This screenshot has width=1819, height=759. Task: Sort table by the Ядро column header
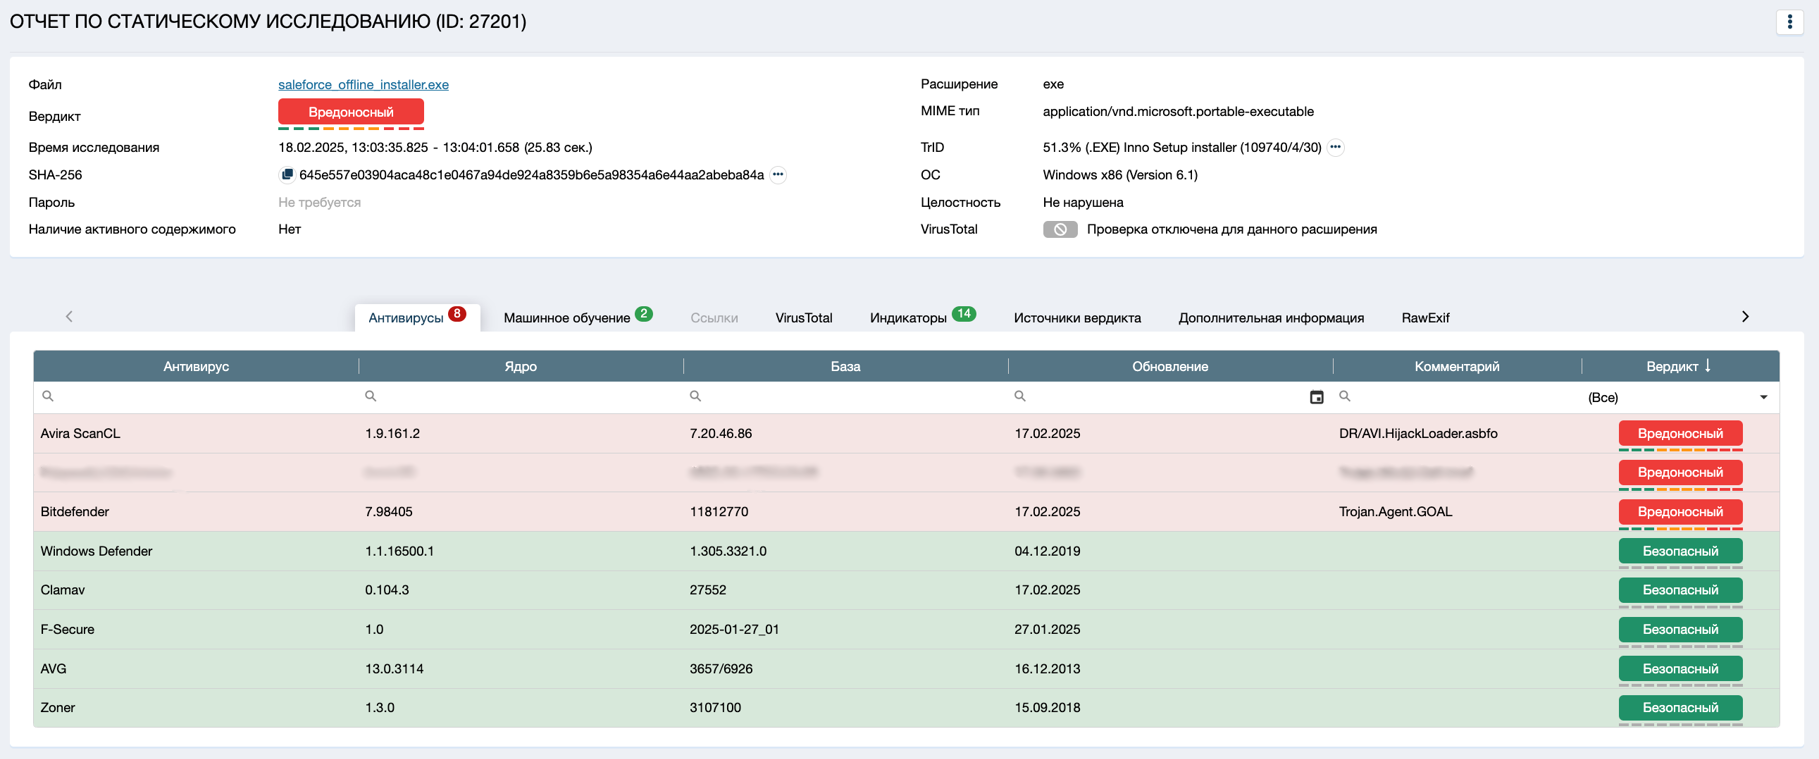click(520, 366)
